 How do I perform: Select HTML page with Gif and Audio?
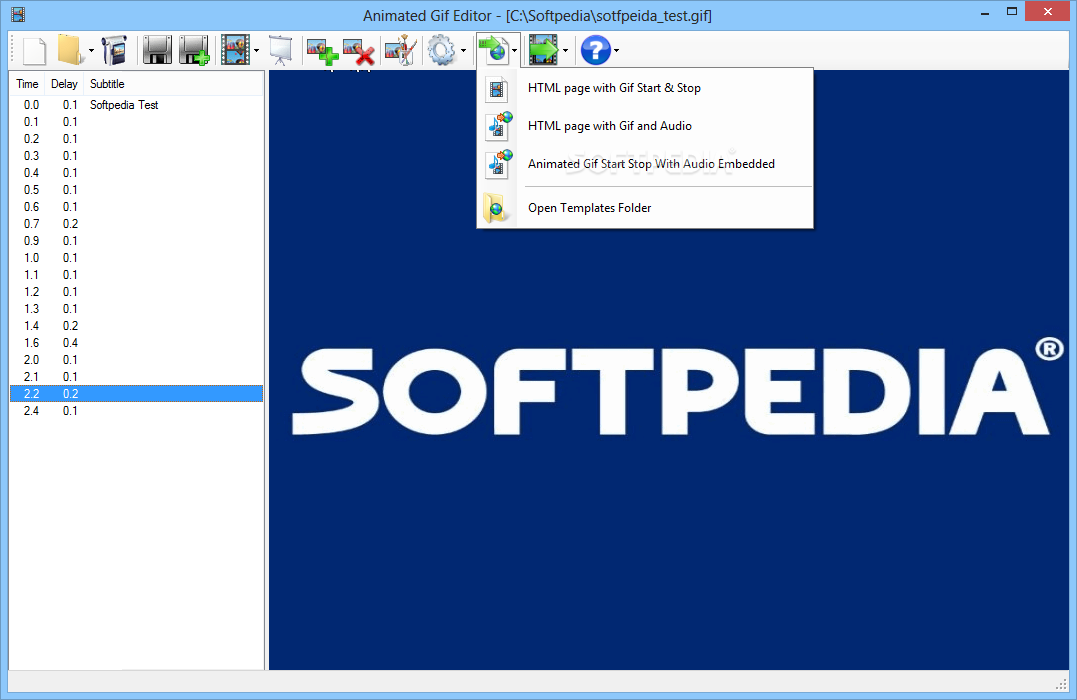click(645, 126)
